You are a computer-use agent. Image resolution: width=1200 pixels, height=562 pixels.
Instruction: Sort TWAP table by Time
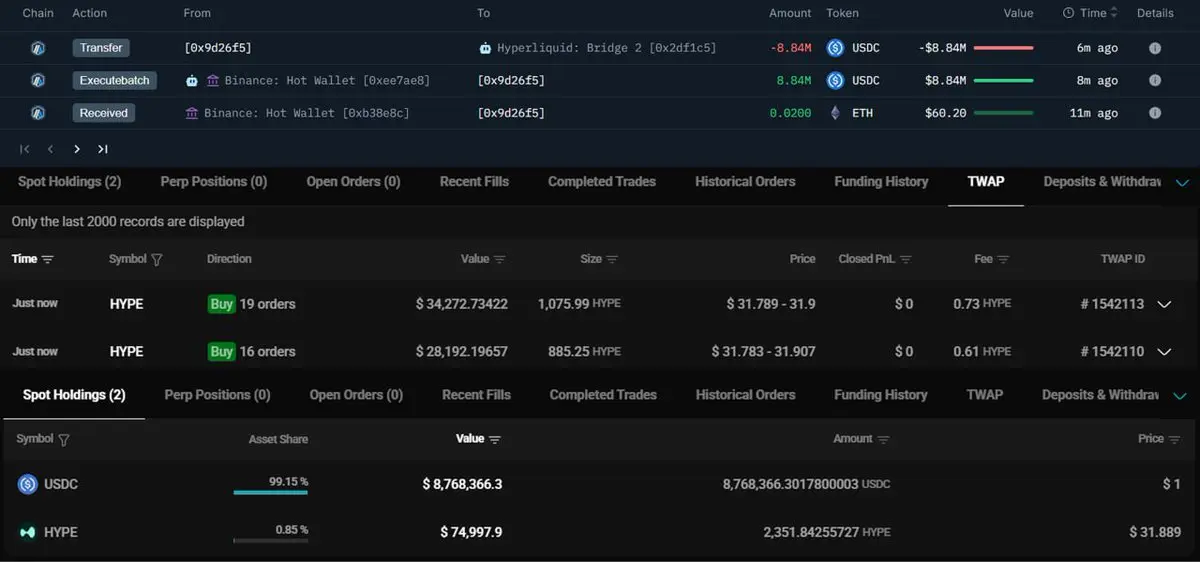tap(47, 259)
